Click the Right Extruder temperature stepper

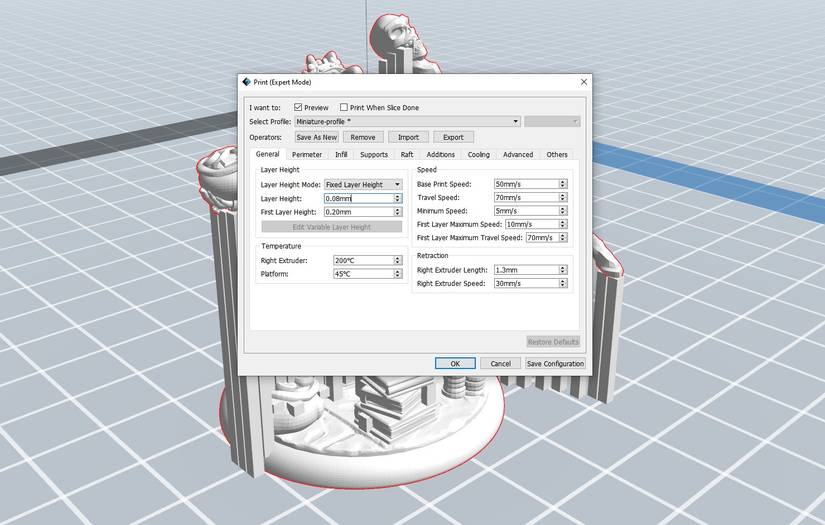tap(398, 260)
